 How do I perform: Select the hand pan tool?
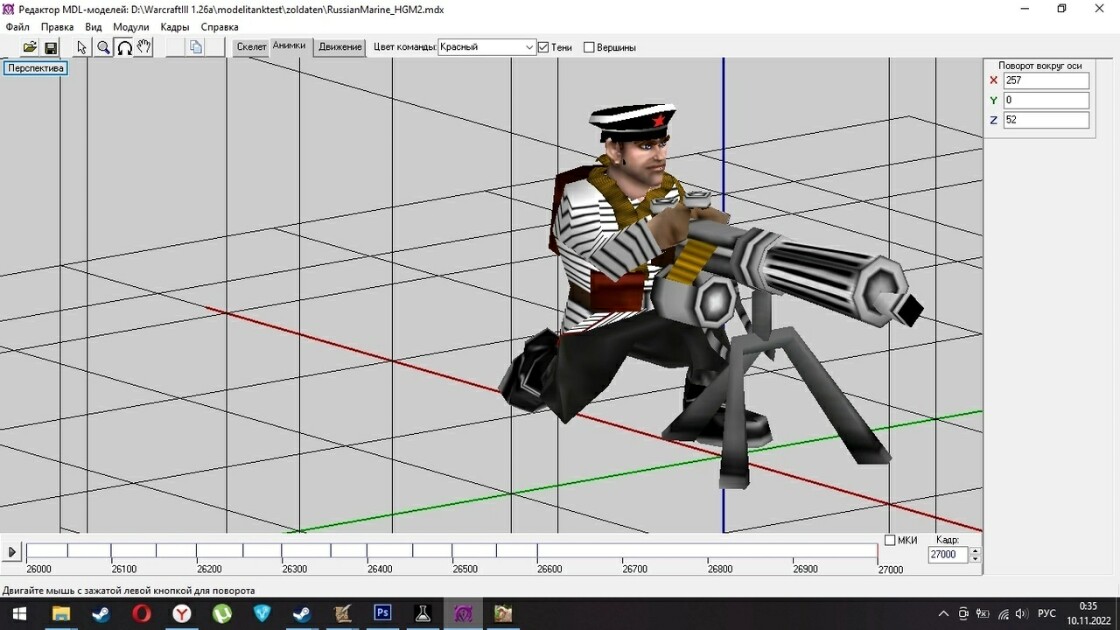point(144,47)
